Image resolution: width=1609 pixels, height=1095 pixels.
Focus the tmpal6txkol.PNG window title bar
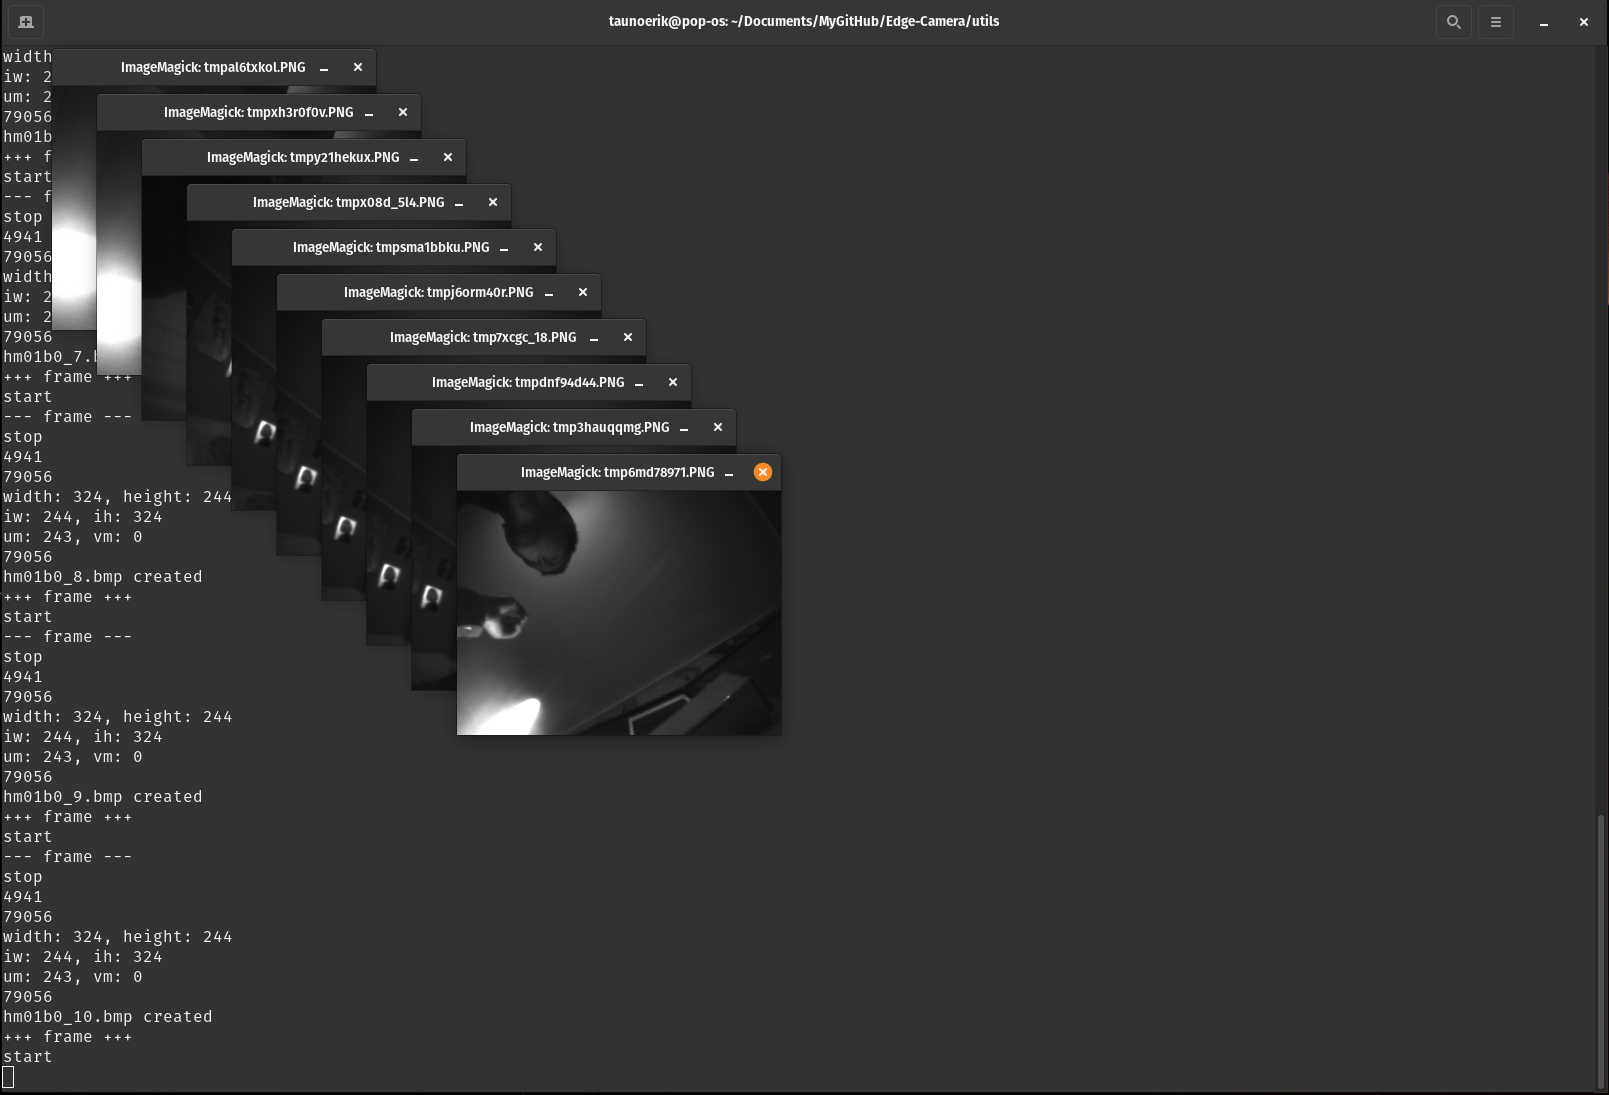tap(212, 67)
